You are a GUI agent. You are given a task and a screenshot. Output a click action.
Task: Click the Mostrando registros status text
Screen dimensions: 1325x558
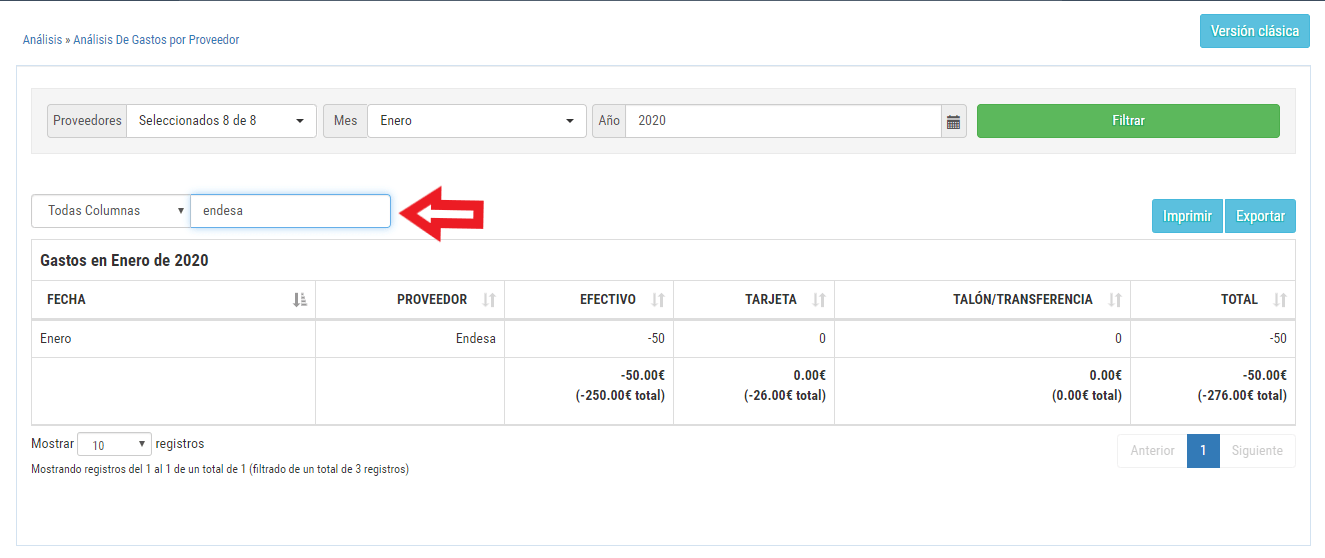pos(220,469)
